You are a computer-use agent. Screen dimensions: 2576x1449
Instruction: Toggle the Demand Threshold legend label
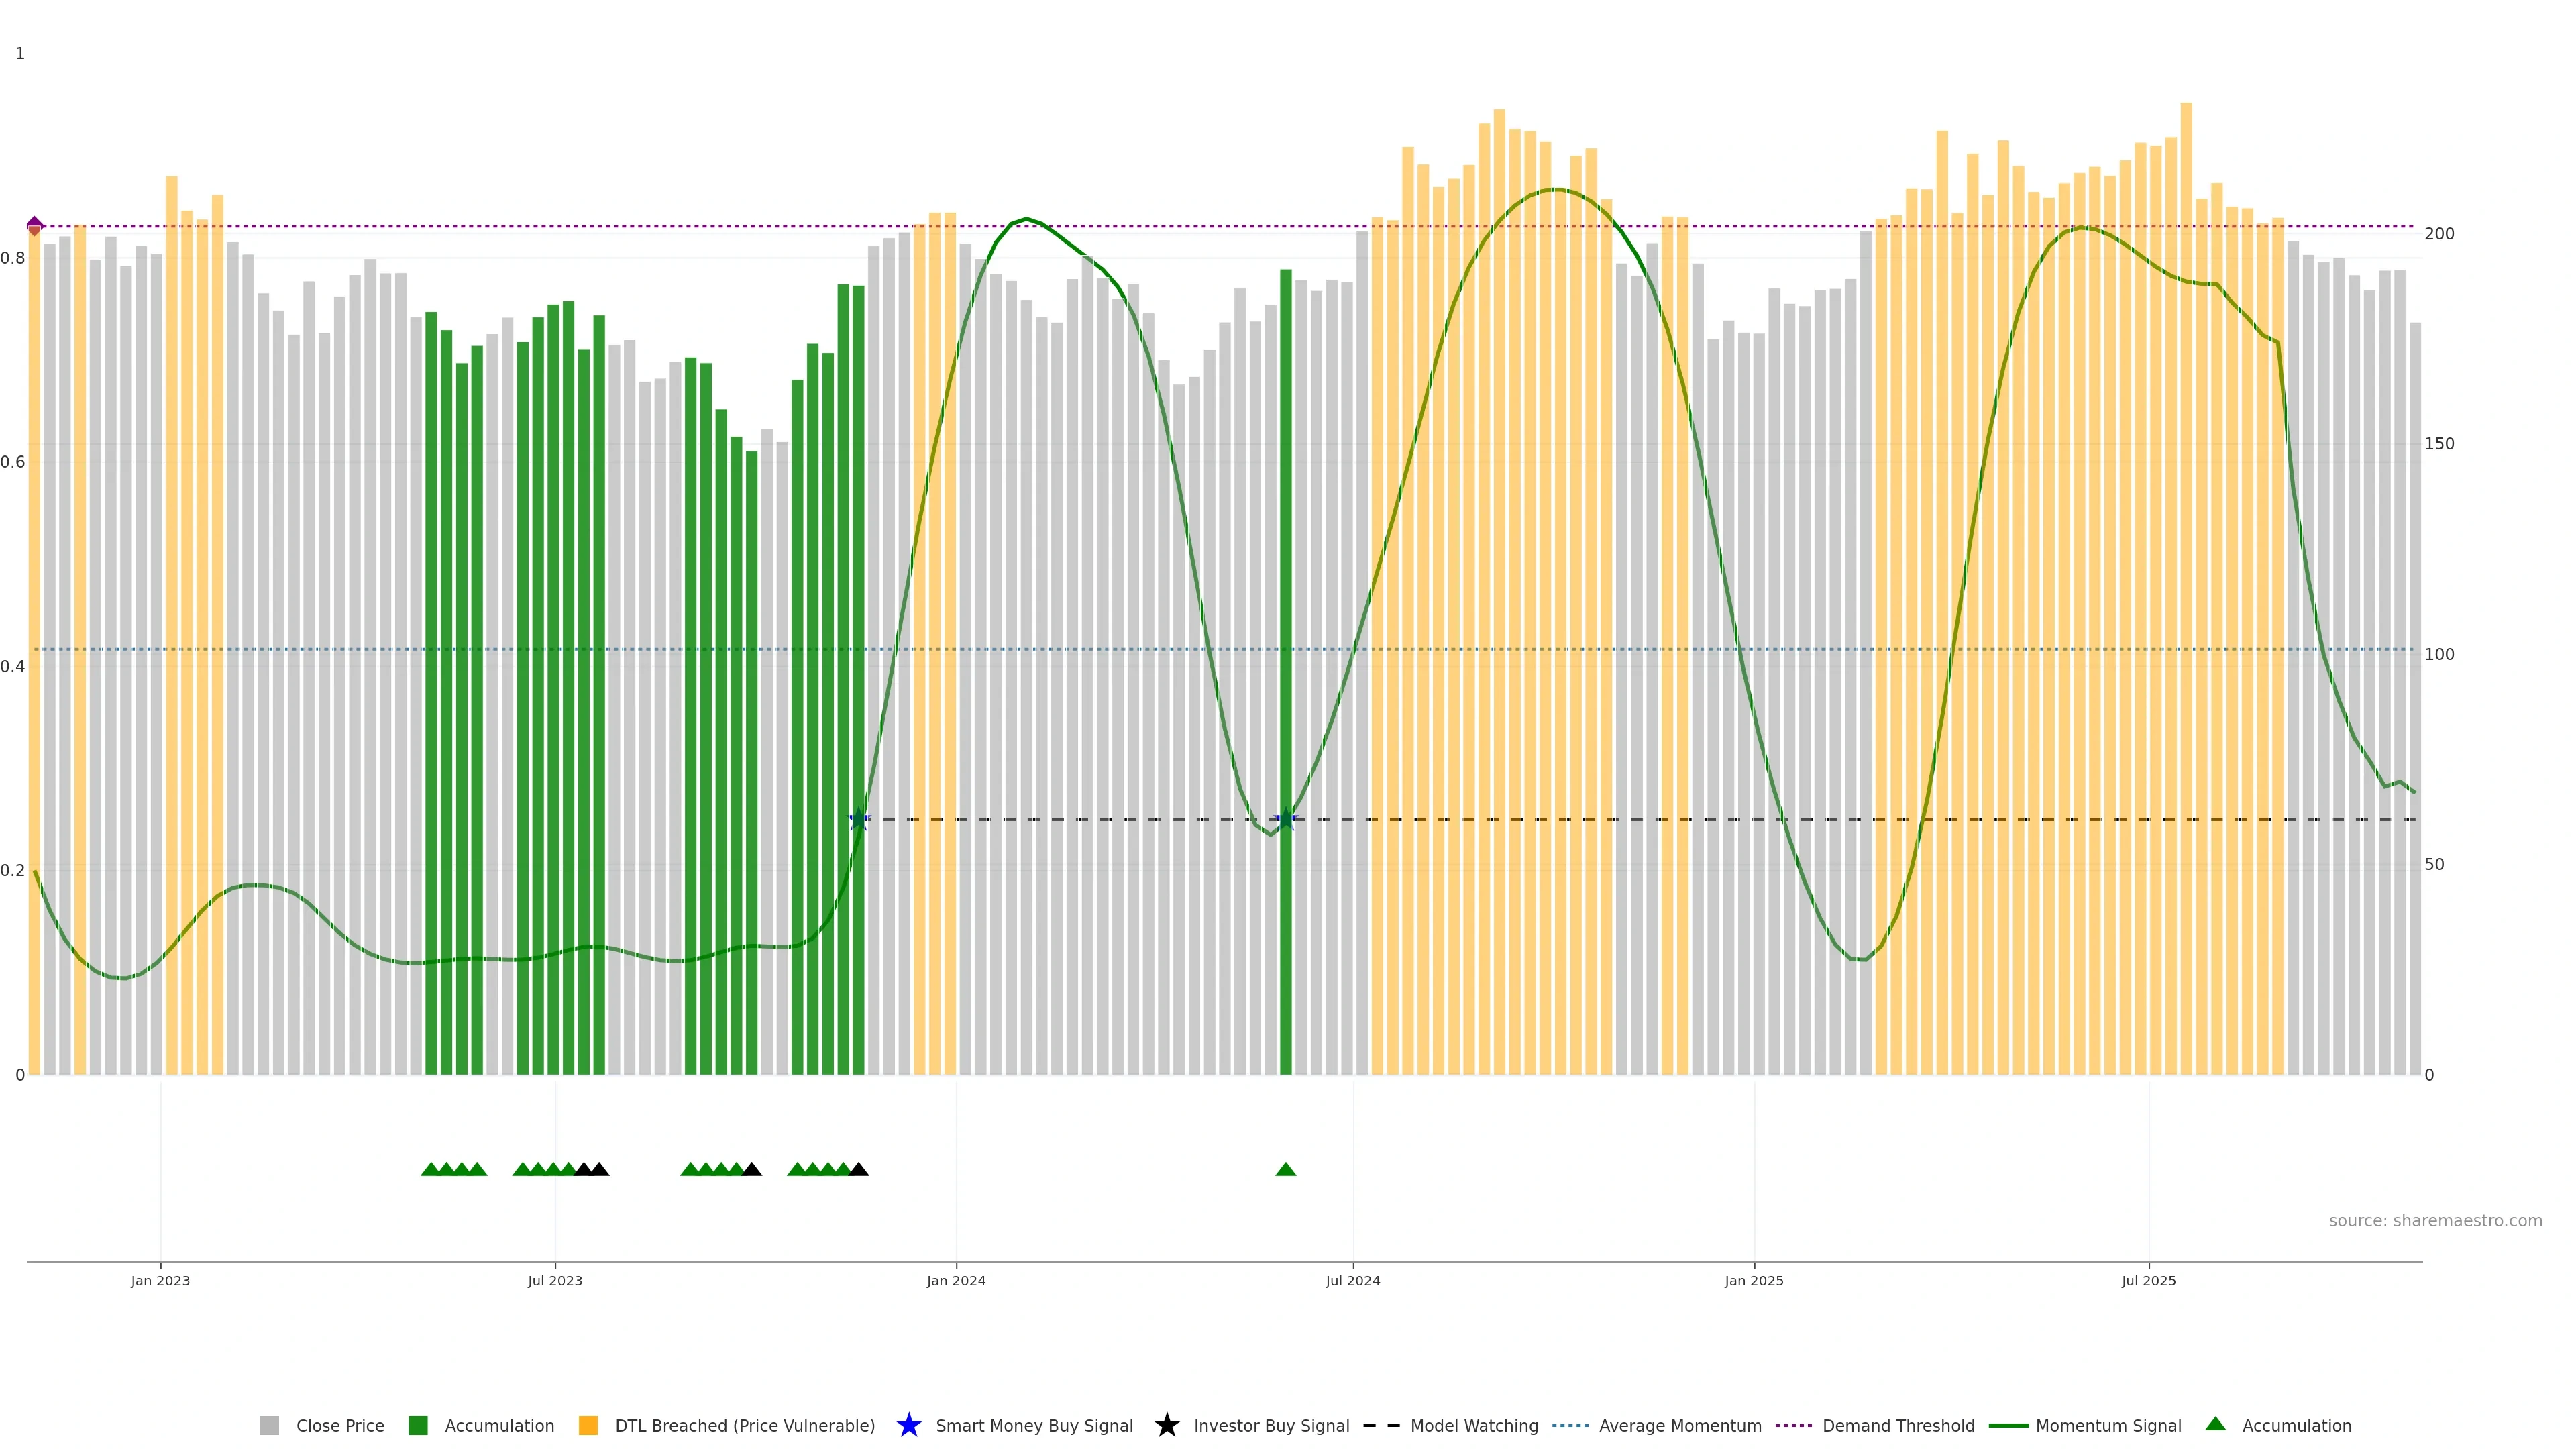tap(1898, 1425)
